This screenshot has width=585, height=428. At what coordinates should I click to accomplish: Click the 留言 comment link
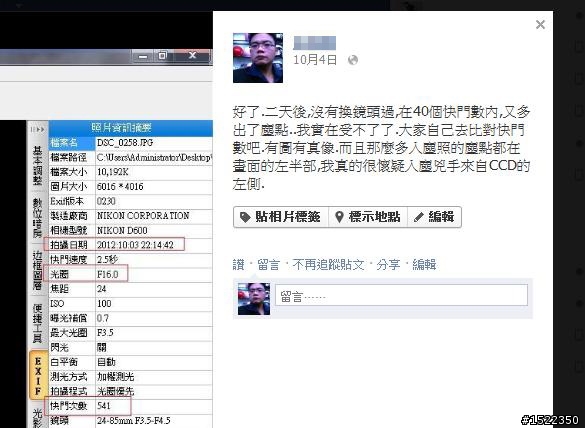tap(268, 265)
